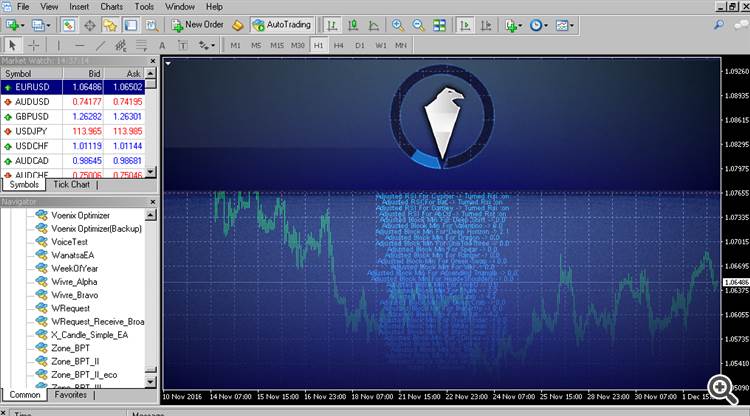Screen dimensions: 750x416
Task: Switch to Navigator Favorites tab
Action: click(70, 395)
